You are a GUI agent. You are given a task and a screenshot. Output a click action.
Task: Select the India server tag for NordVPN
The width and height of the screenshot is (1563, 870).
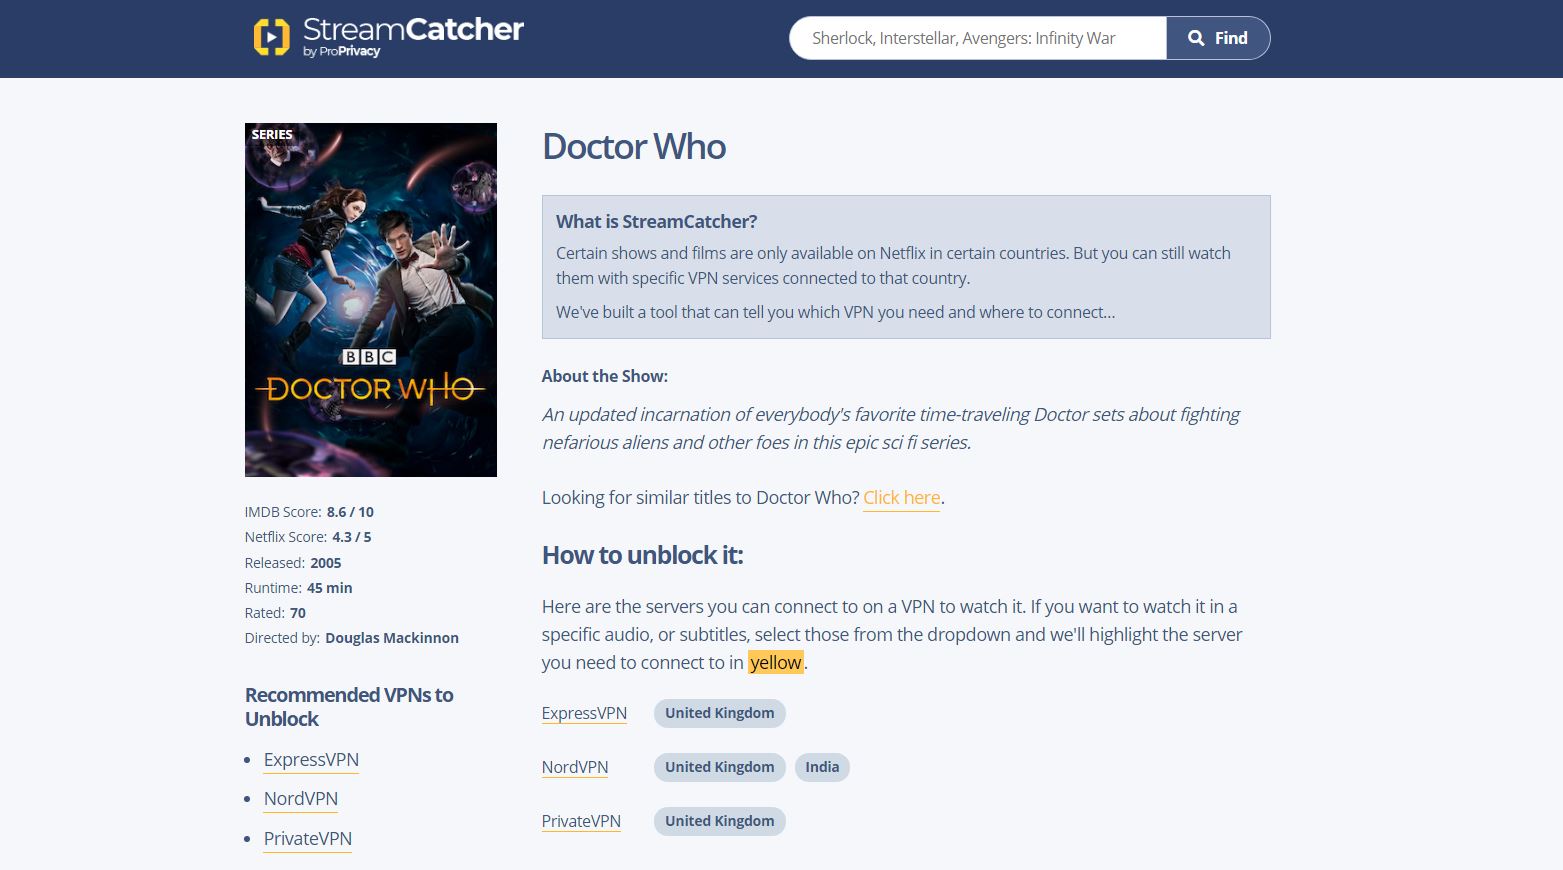821,767
